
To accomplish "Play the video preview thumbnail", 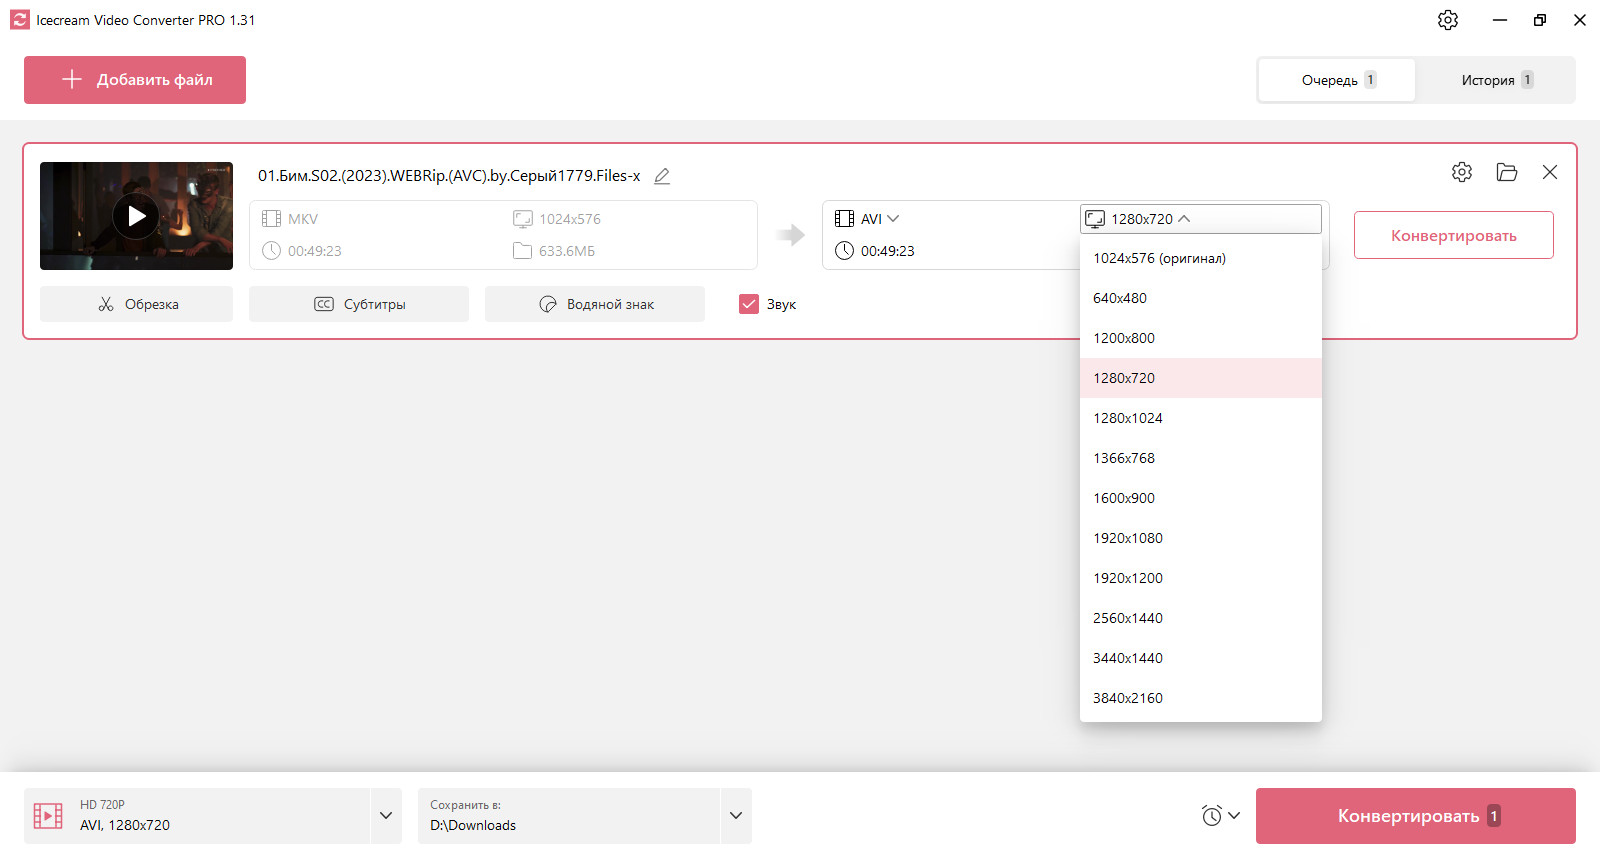I will [x=136, y=216].
